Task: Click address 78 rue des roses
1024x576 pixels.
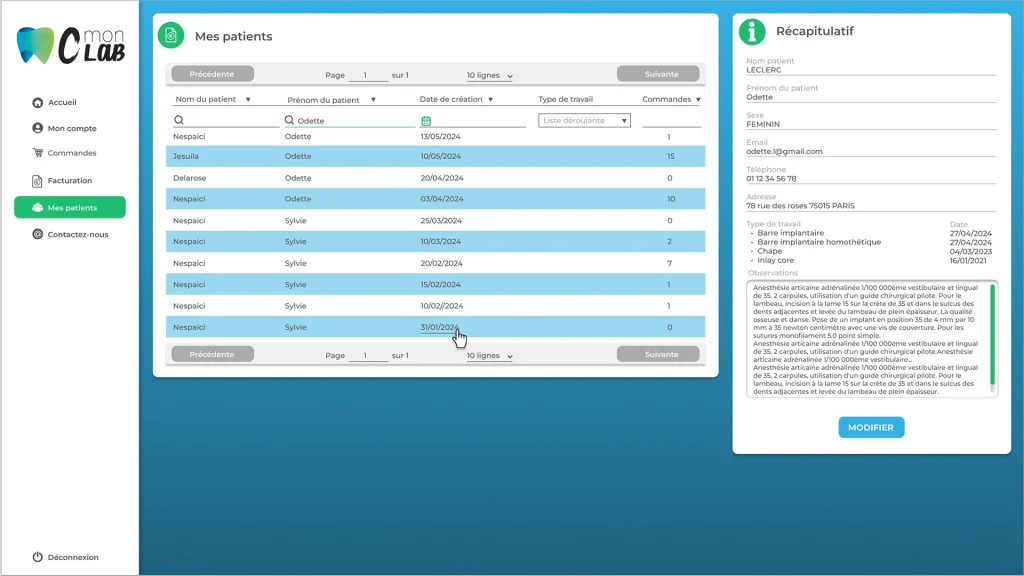Action: tap(800, 206)
